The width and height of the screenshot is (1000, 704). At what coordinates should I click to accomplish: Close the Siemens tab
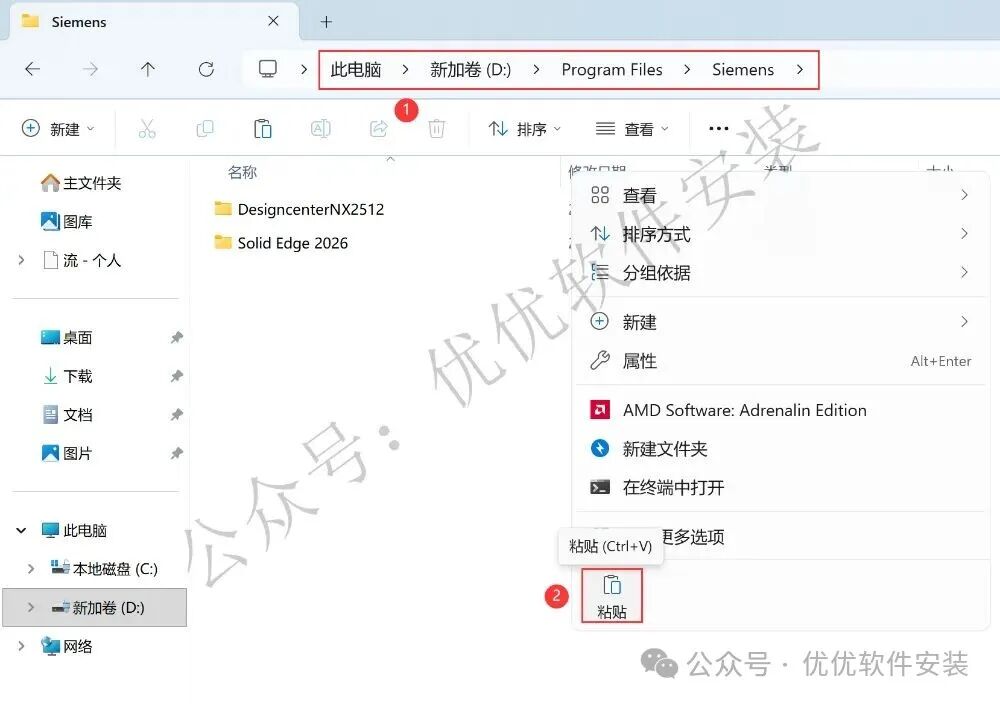[x=273, y=21]
